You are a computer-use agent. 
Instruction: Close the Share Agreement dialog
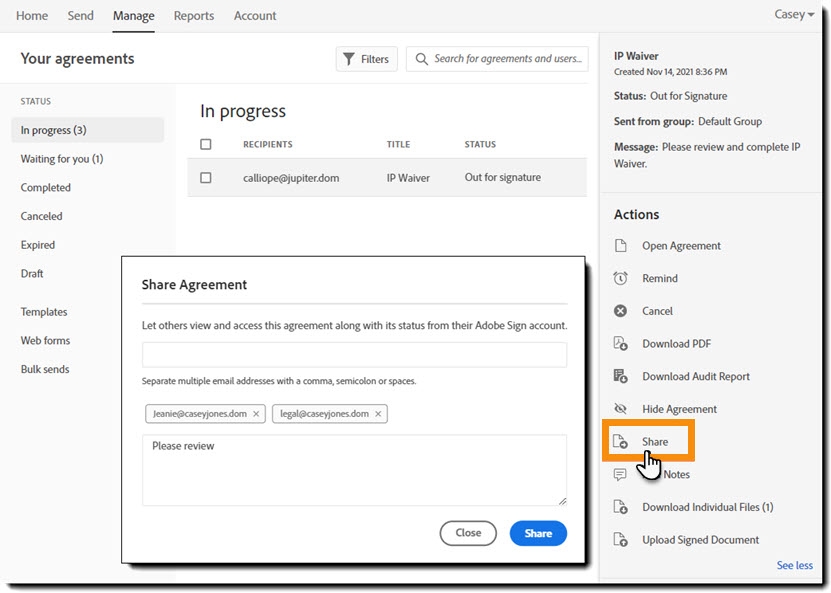[x=468, y=533]
